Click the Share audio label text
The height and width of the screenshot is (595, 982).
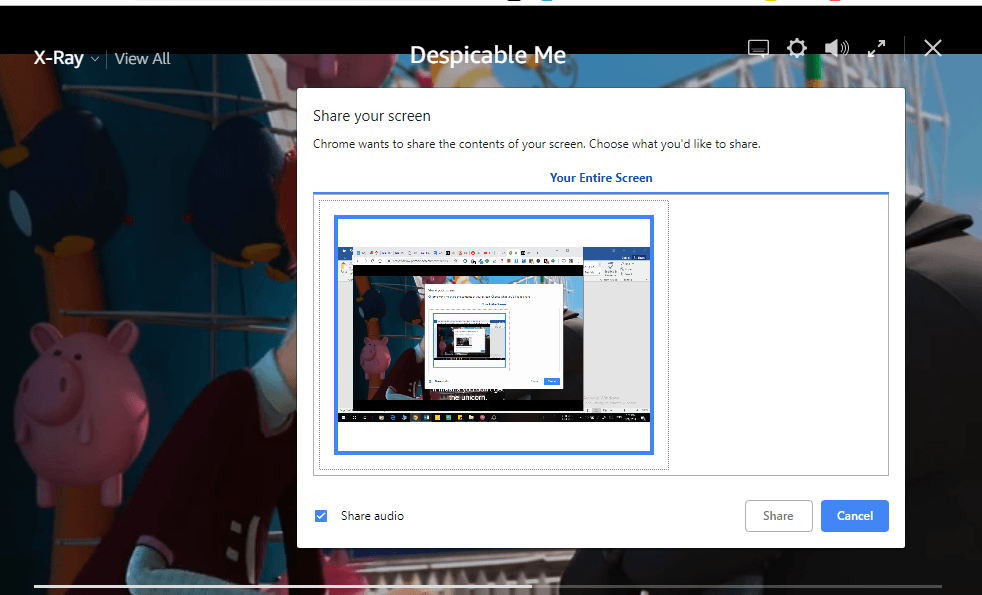tap(372, 516)
